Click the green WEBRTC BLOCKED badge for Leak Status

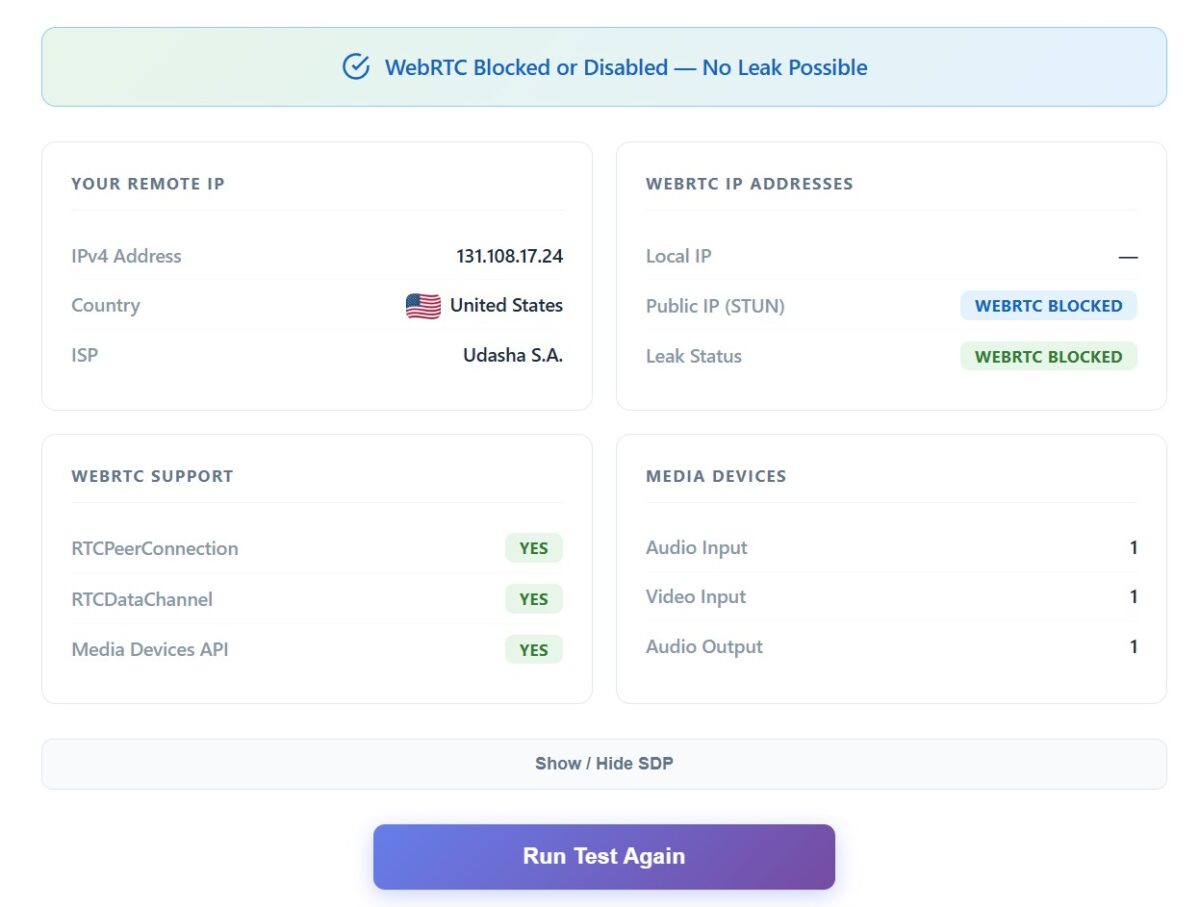pos(1049,356)
